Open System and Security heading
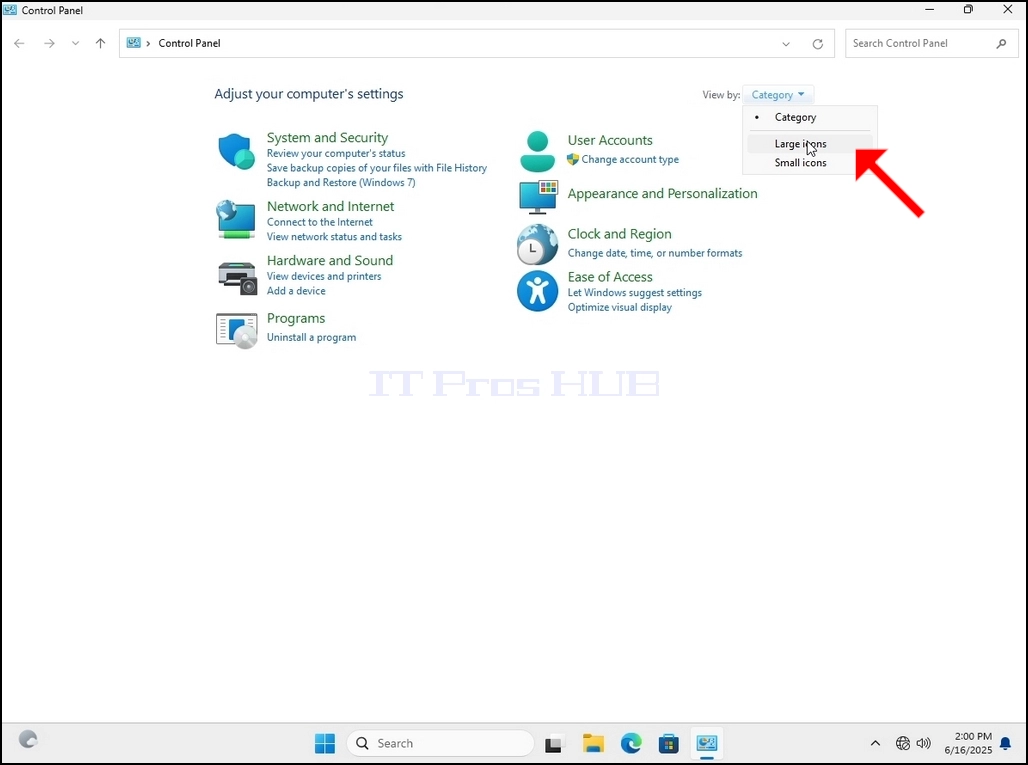The height and width of the screenshot is (765, 1028). pos(327,138)
